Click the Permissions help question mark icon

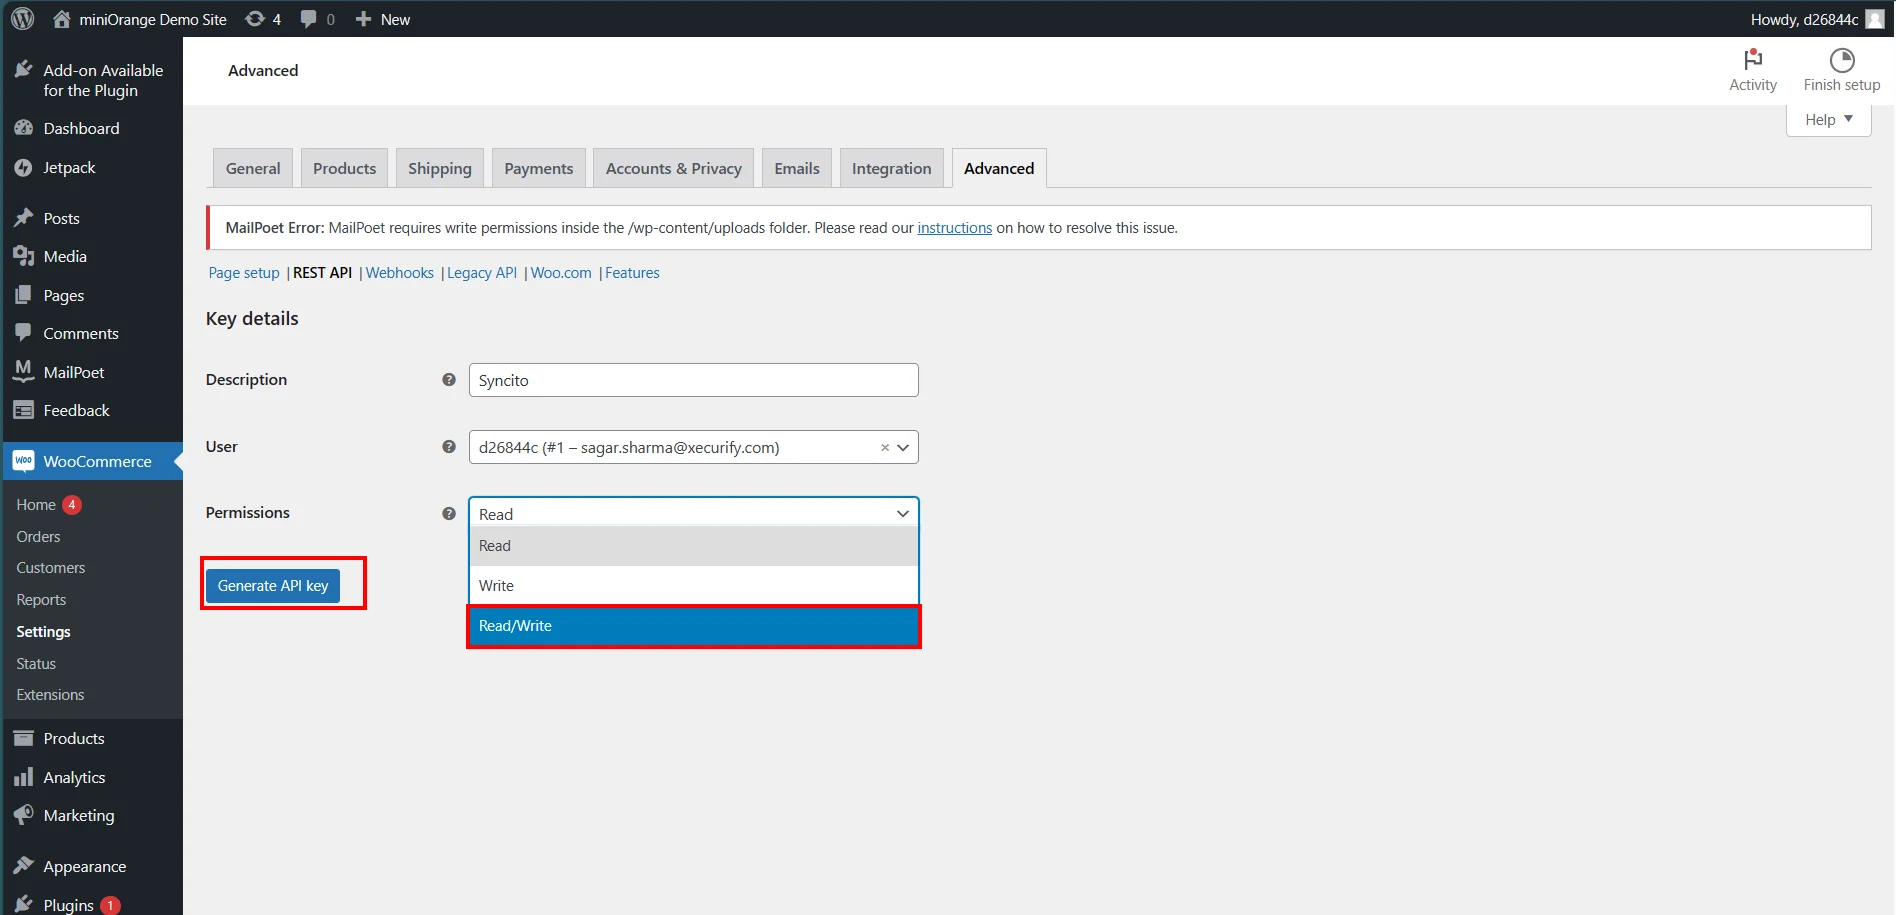pyautogui.click(x=448, y=513)
